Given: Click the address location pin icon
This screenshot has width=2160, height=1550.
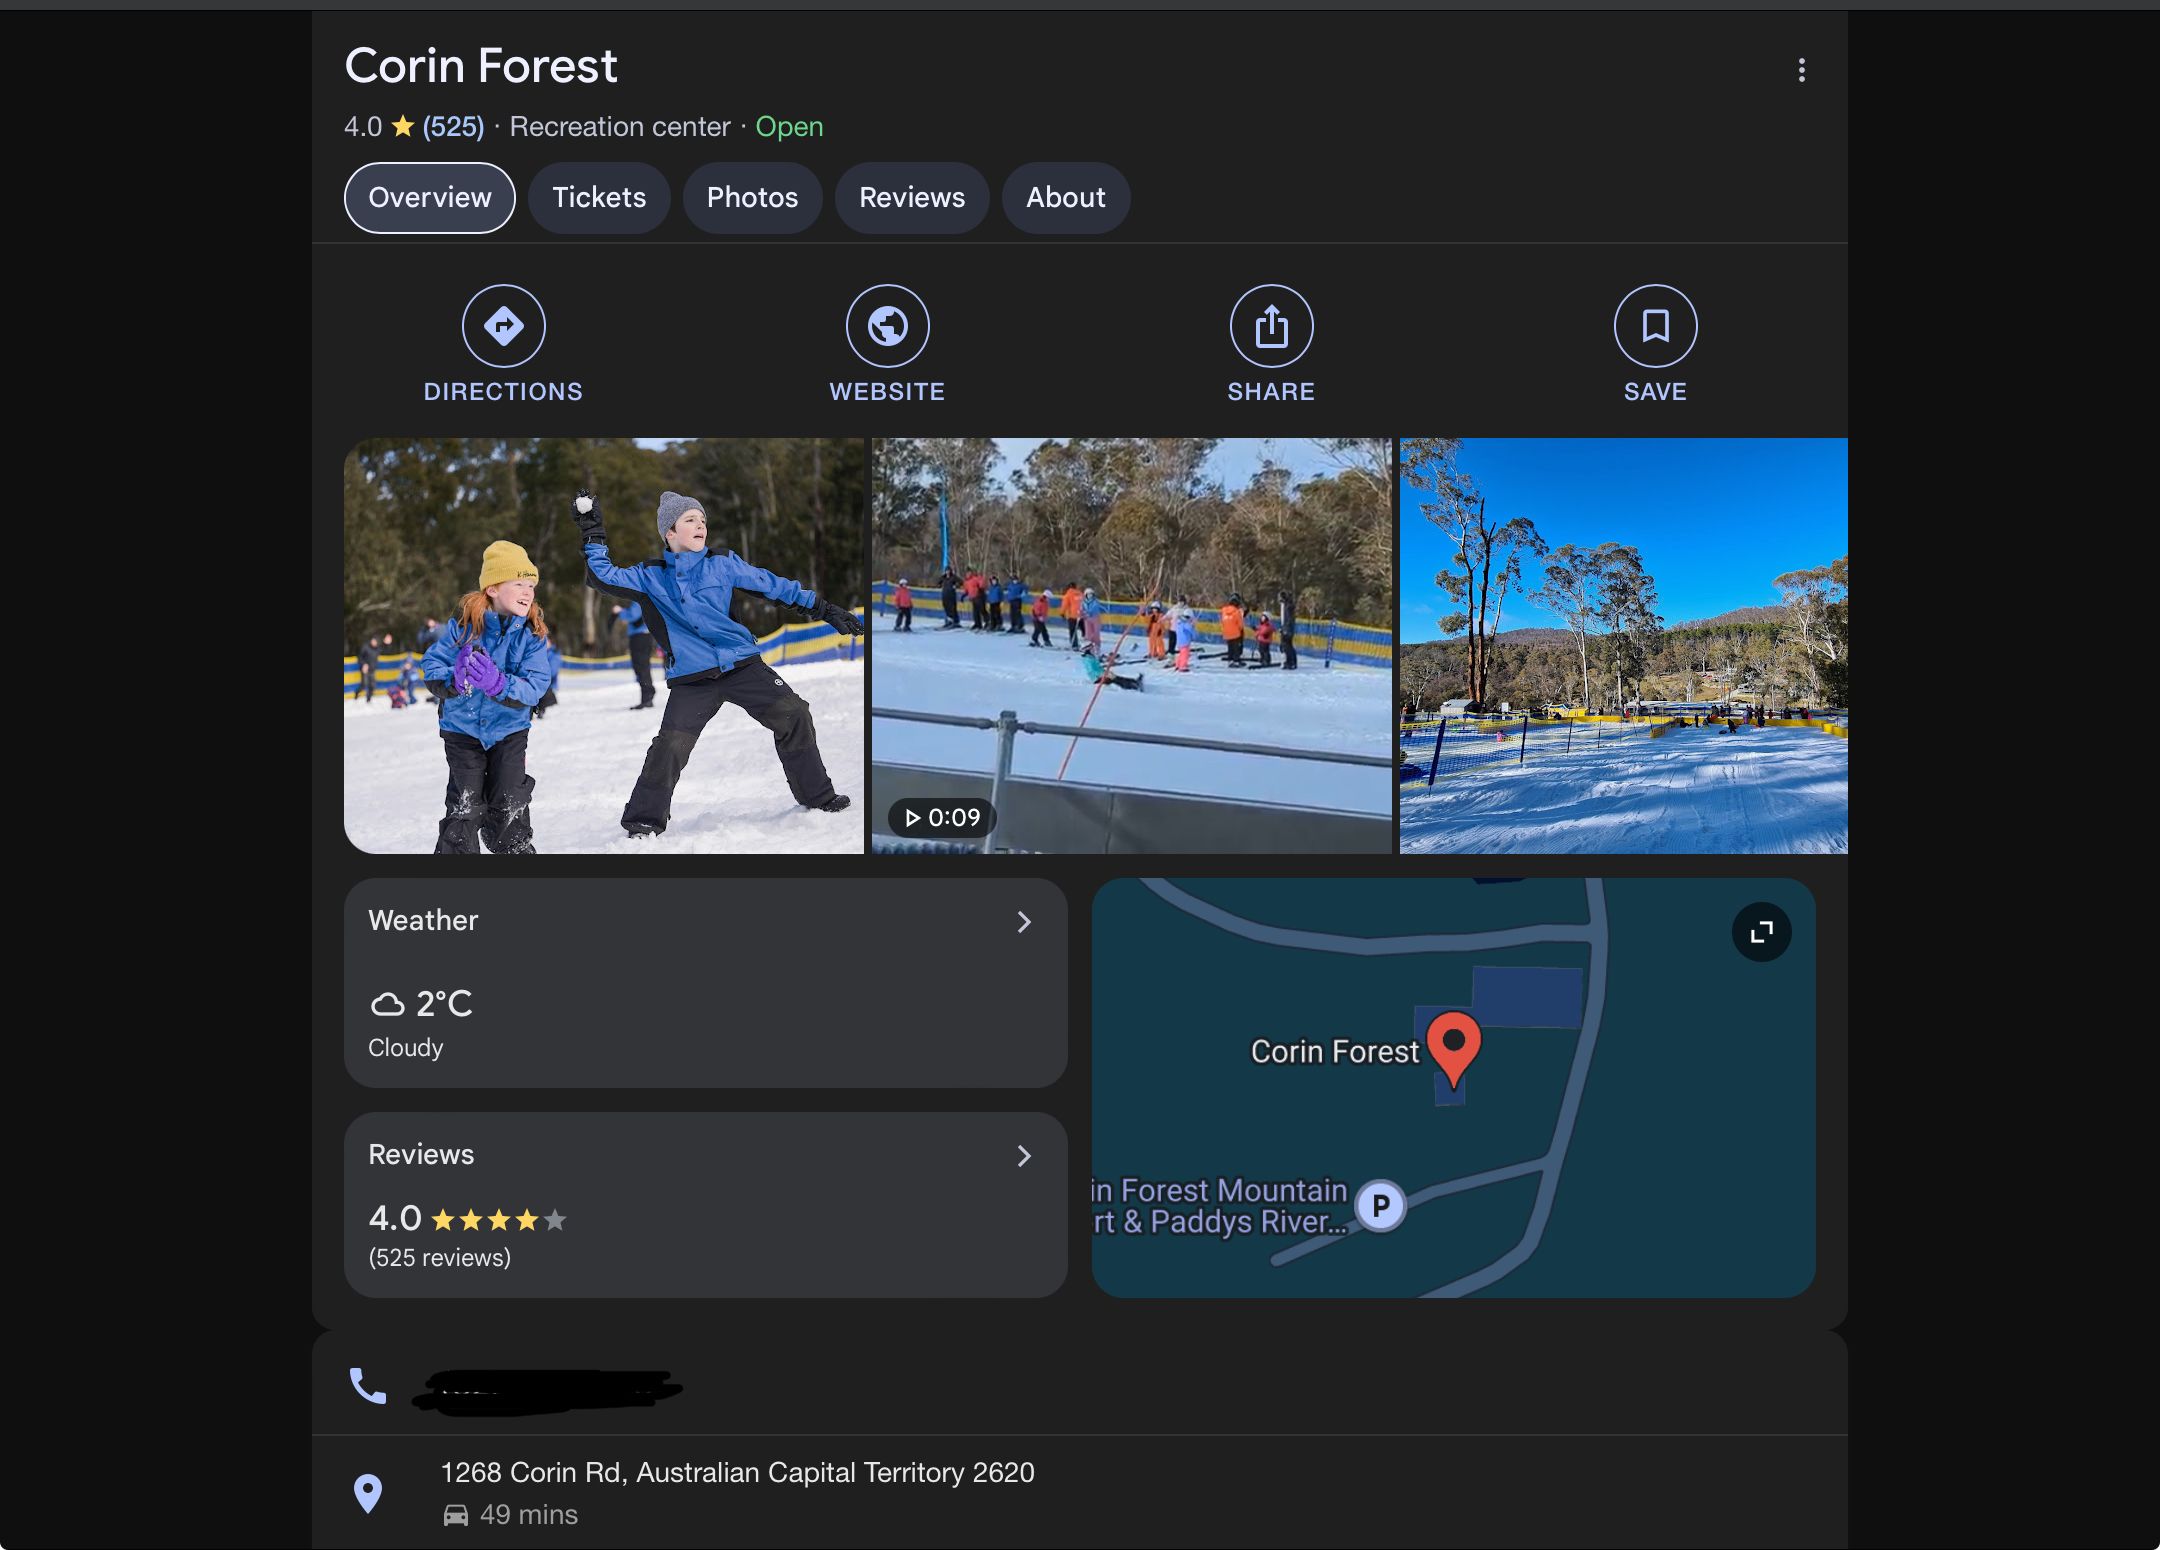Looking at the screenshot, I should 368,1493.
